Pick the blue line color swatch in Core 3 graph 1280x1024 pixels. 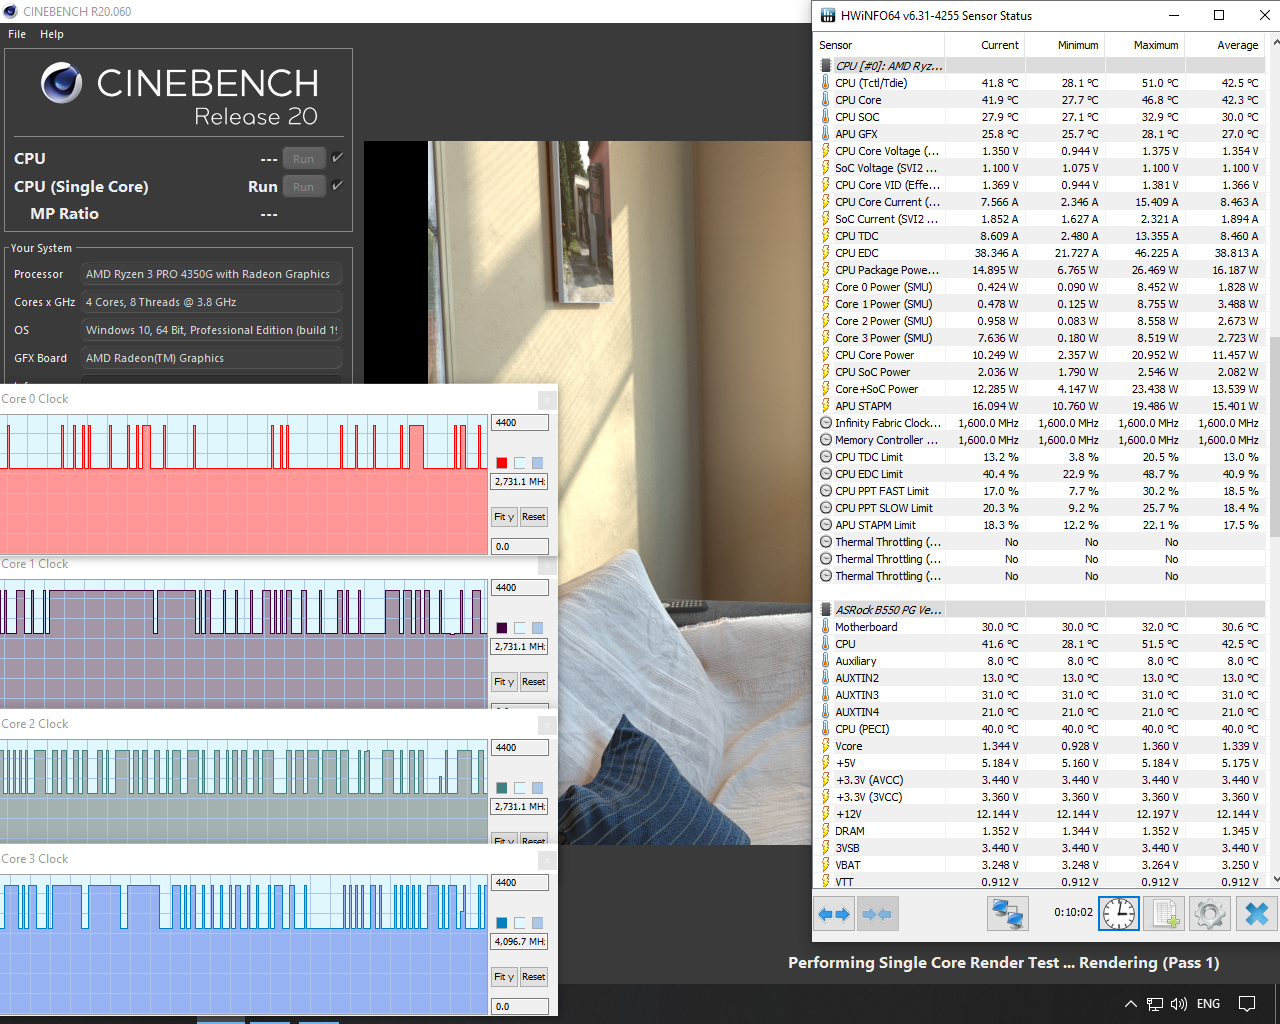click(x=502, y=923)
